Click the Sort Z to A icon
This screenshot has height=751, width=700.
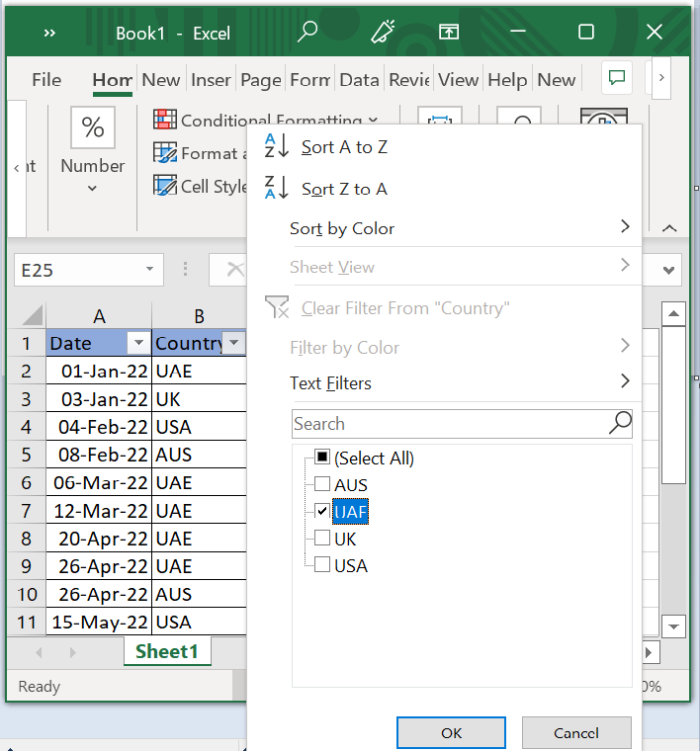(x=276, y=188)
